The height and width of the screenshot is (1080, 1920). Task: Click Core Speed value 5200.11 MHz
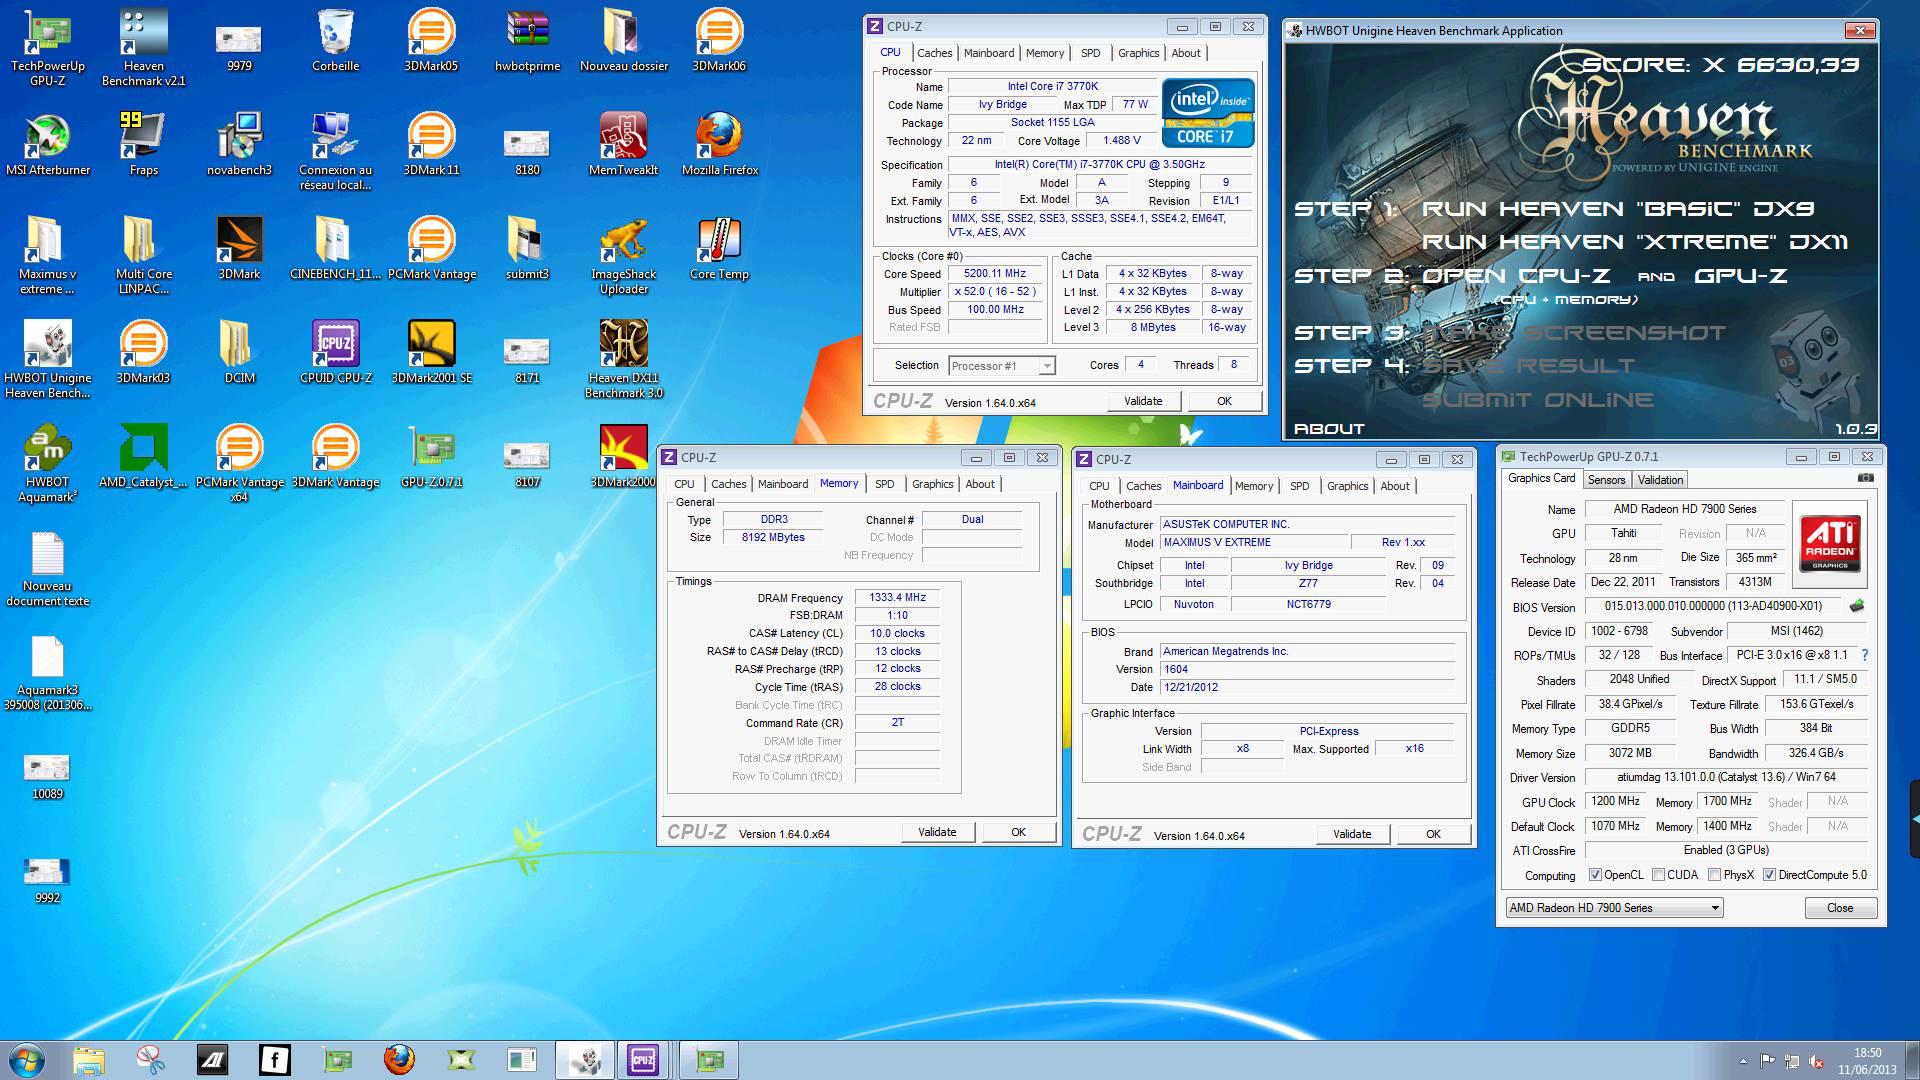[994, 274]
